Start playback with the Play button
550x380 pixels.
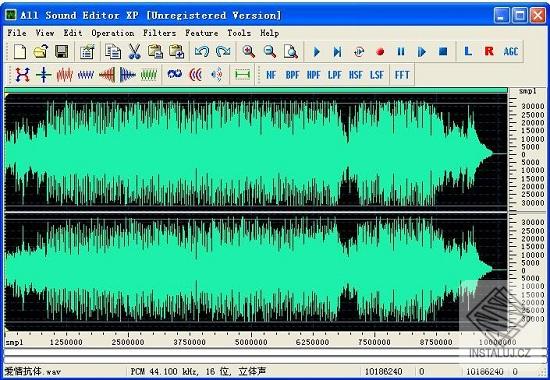click(x=316, y=52)
